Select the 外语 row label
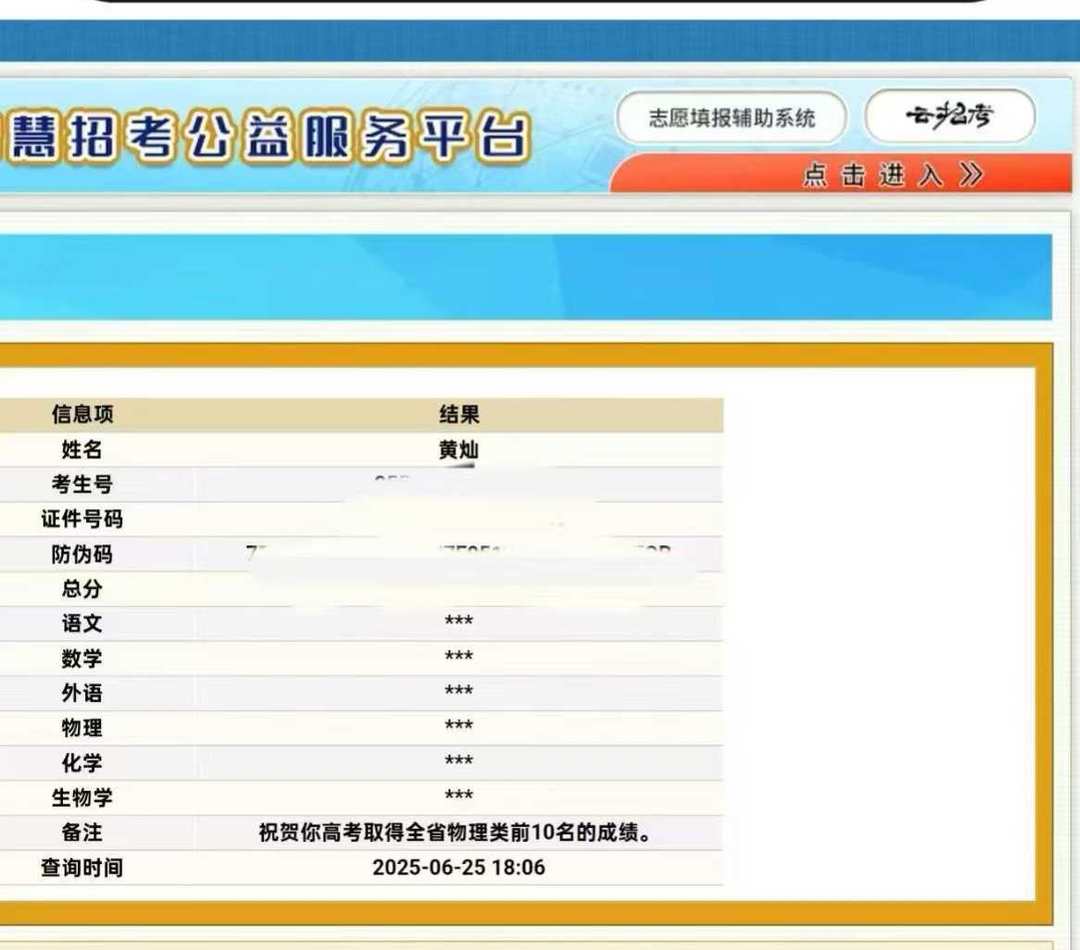This screenshot has width=1080, height=950. [82, 693]
